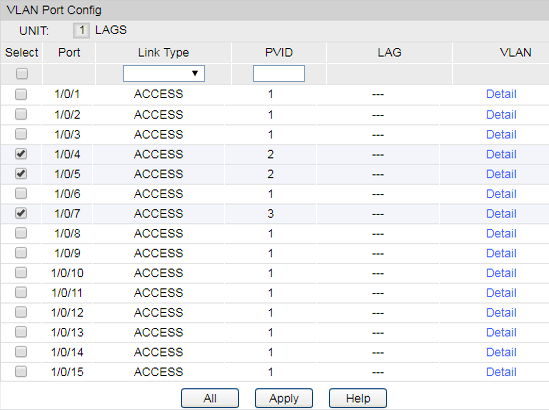Check the box for port 1/0/10
The width and height of the screenshot is (549, 410).
click(21, 272)
